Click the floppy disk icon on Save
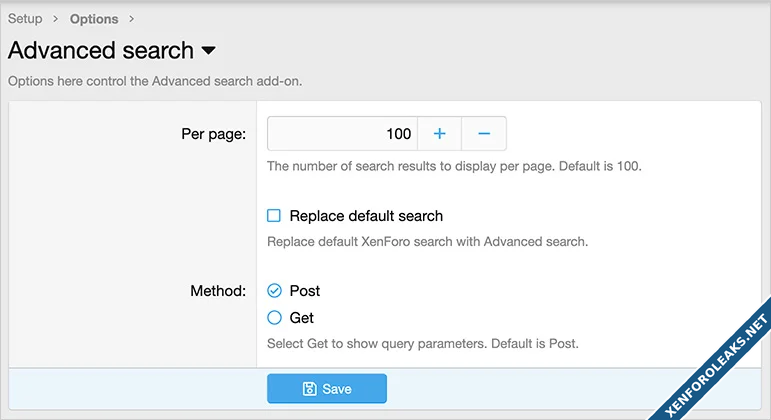Viewport: 771px width, 420px height. (x=310, y=388)
